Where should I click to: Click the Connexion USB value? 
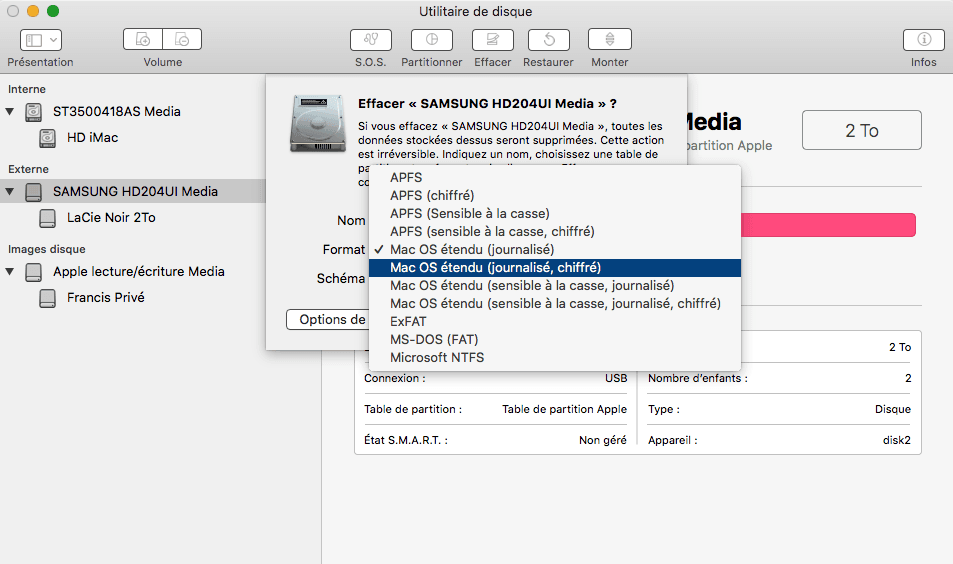616,378
